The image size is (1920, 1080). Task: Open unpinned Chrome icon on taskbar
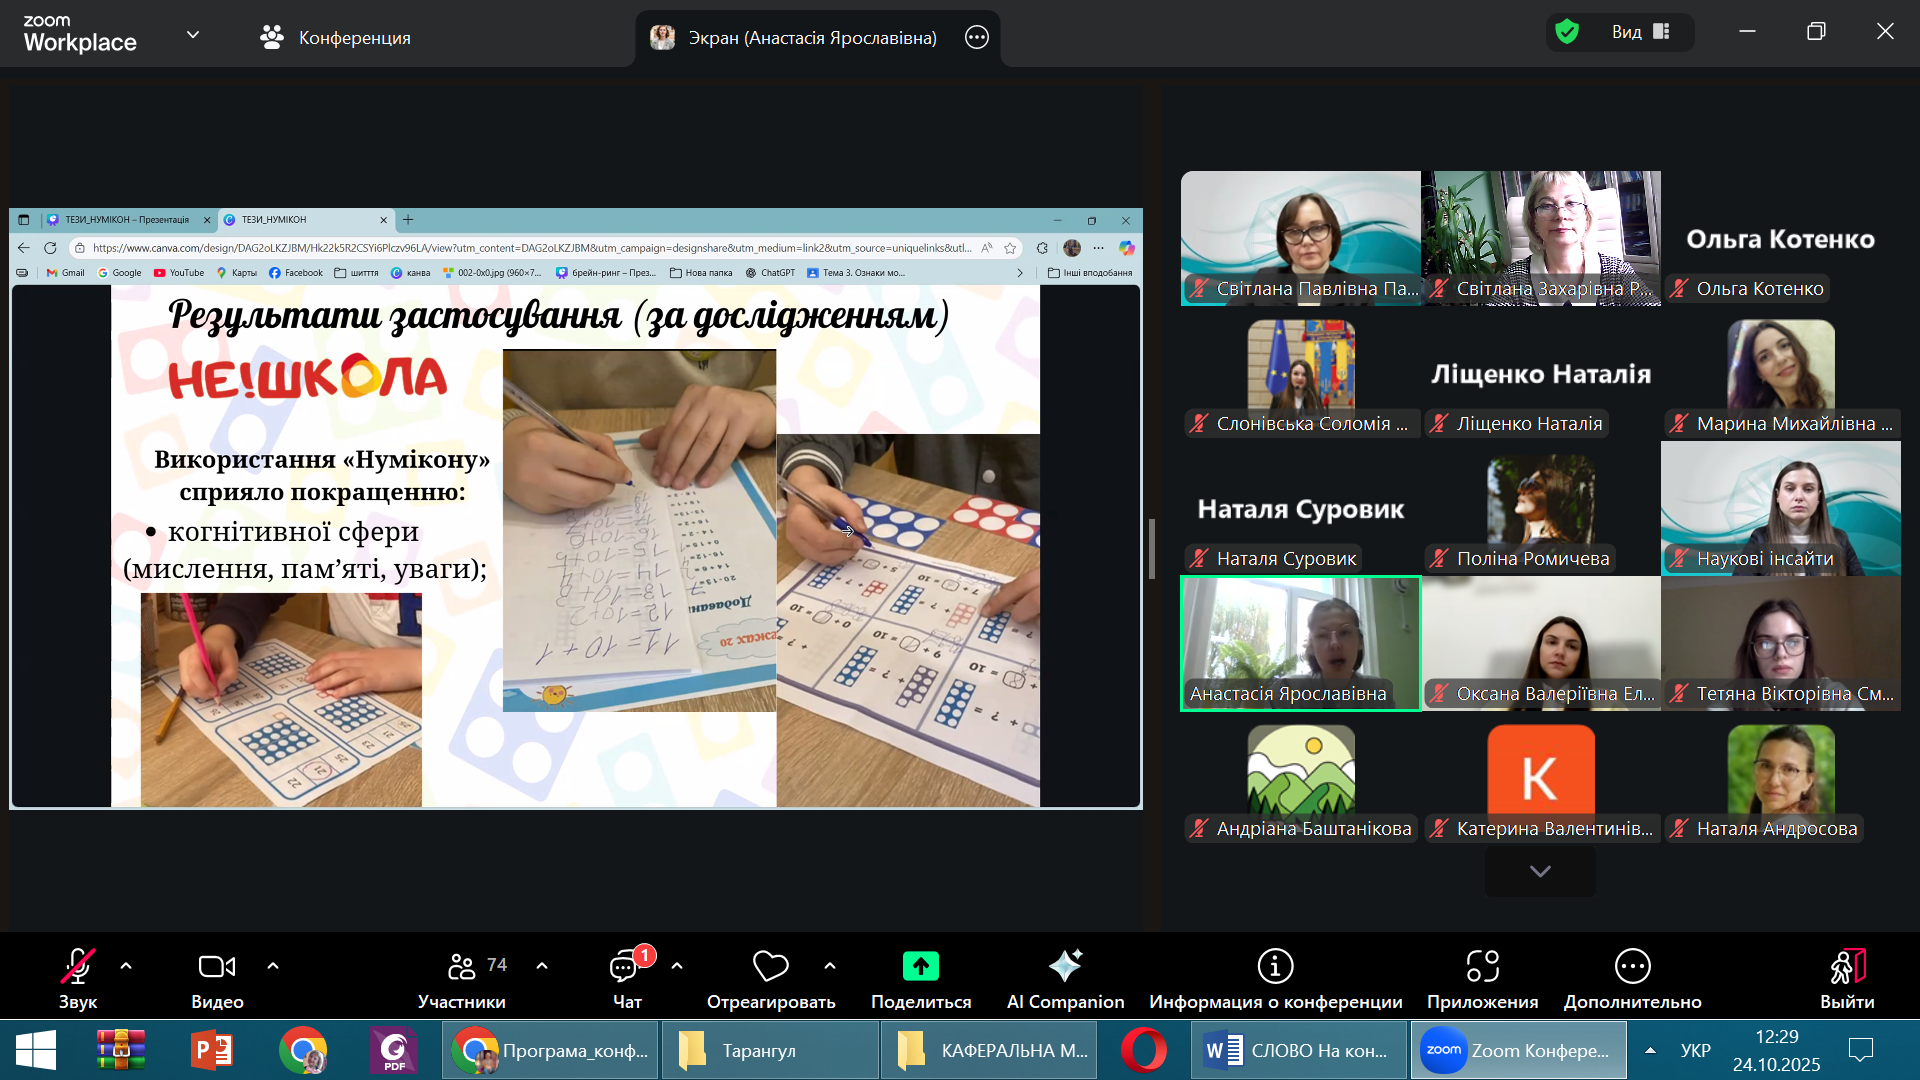pos(303,1050)
